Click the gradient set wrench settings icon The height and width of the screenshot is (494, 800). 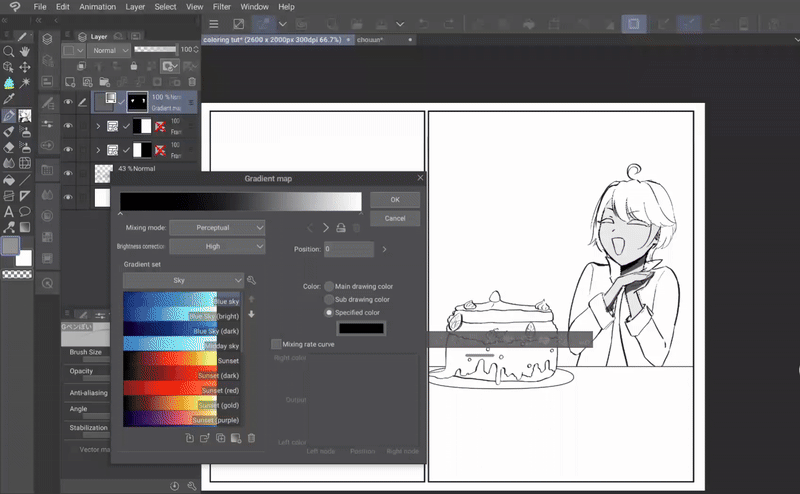pyautogui.click(x=251, y=281)
